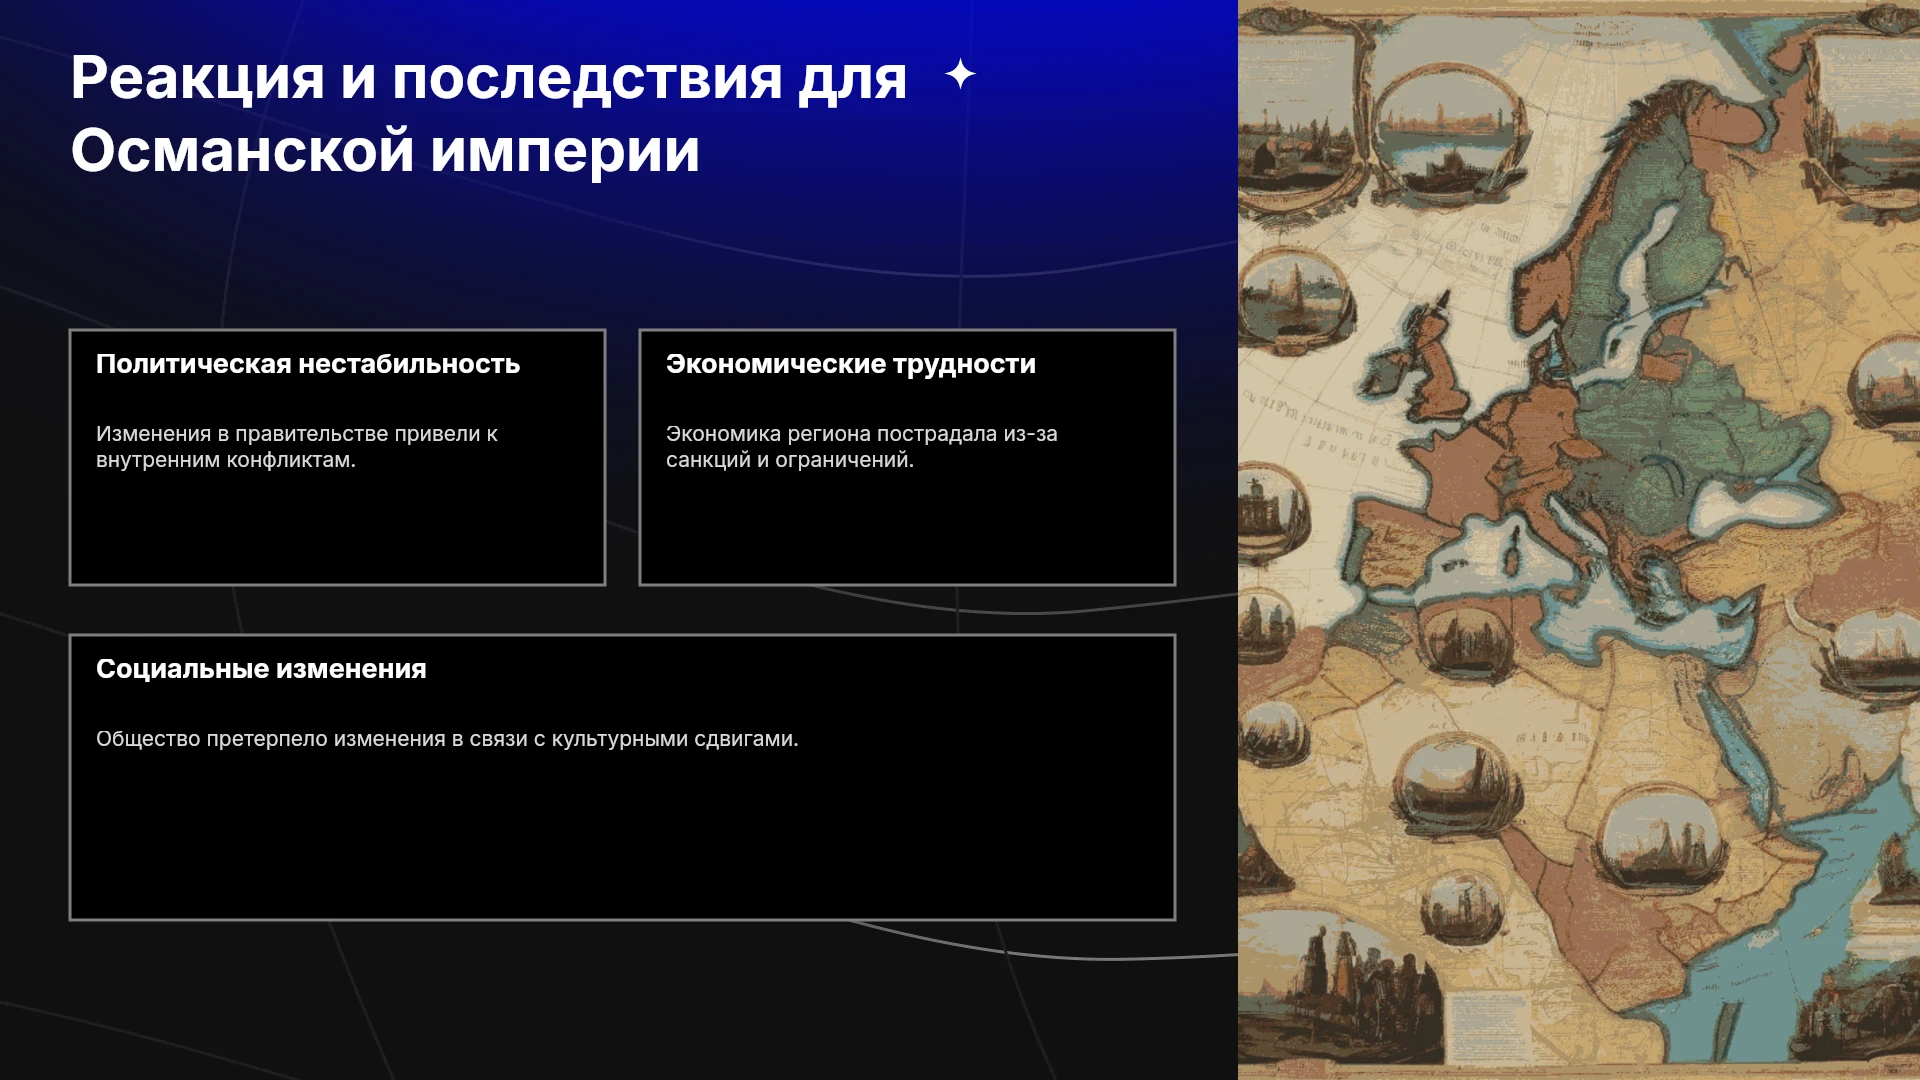Viewport: 1920px width, 1080px height.
Task: Click the round vignette near Red Sea
Action: (x=1662, y=838)
